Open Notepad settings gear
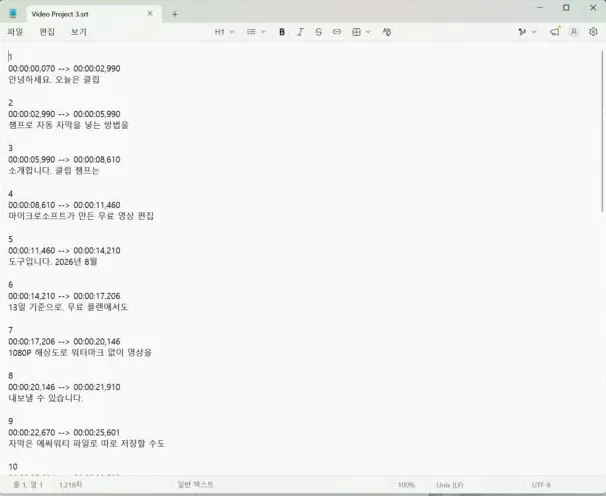Screen dimensions: 606x496 click(593, 32)
